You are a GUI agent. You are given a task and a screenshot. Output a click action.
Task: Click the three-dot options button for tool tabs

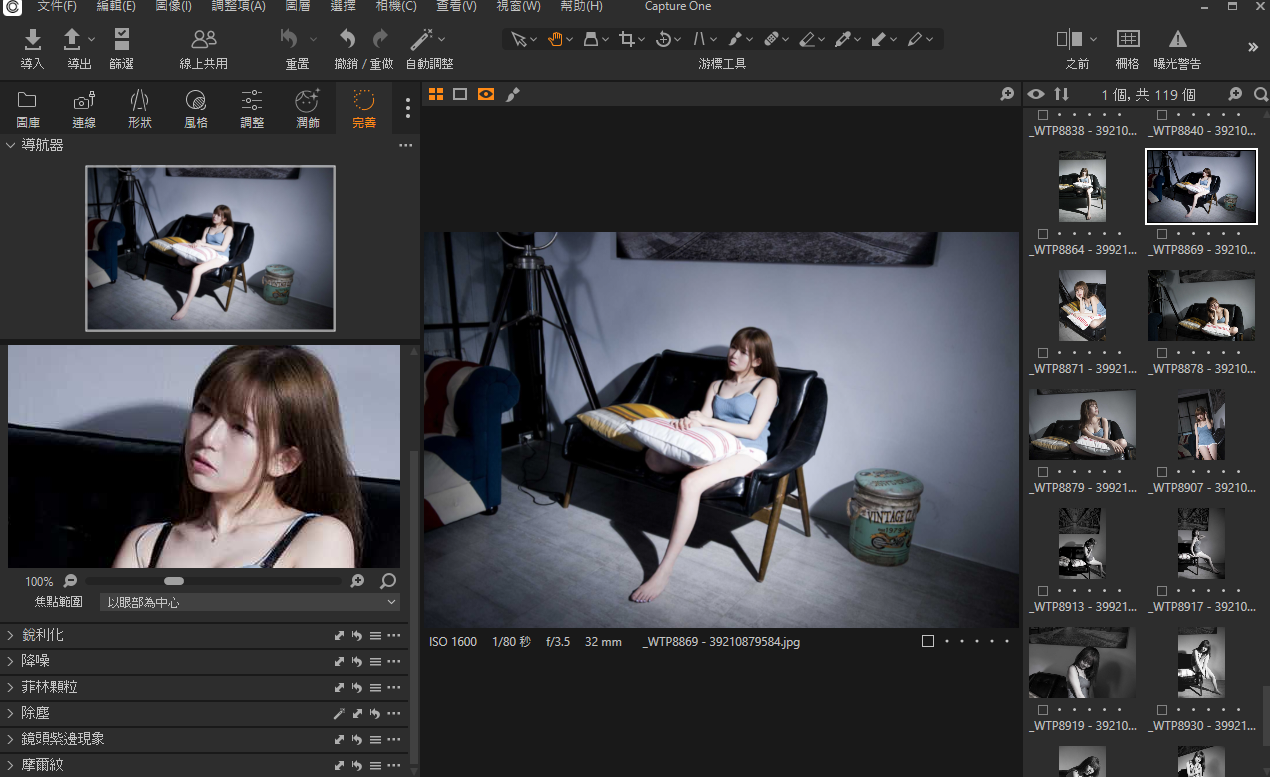pyautogui.click(x=408, y=108)
